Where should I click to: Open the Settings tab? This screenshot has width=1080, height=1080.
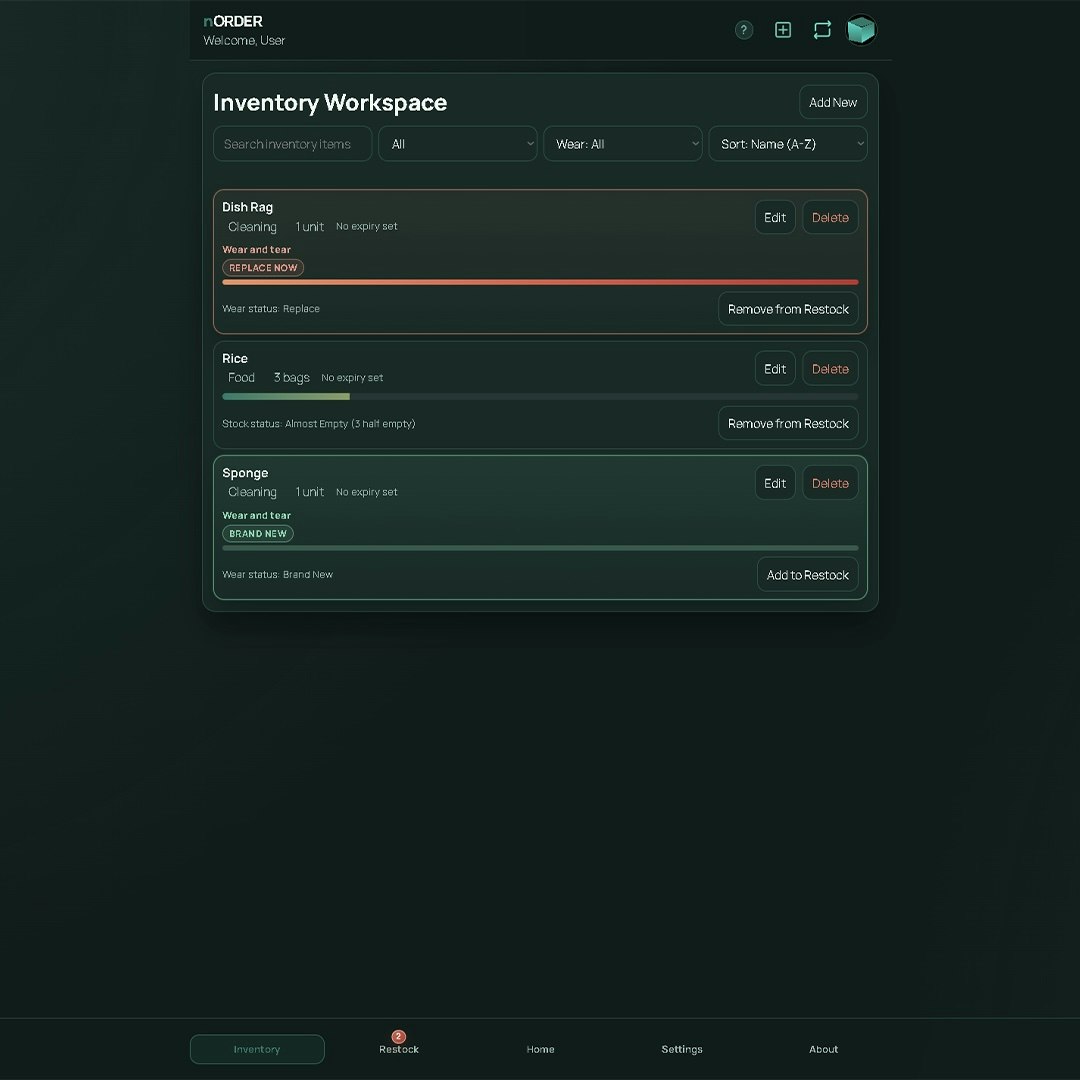682,1049
